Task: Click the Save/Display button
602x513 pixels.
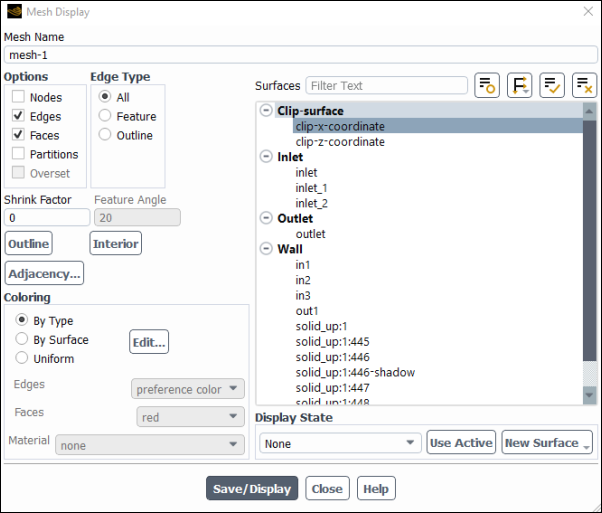Action: (x=252, y=489)
